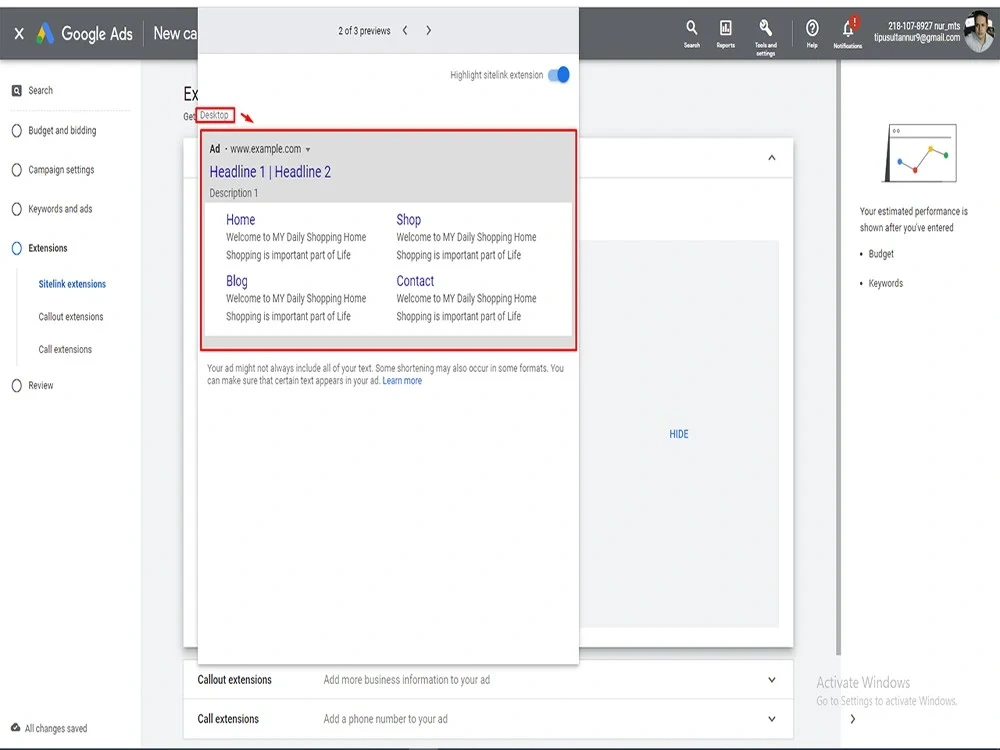Open Keywords and ads in sidebar
The image size is (1000, 750).
tap(60, 209)
